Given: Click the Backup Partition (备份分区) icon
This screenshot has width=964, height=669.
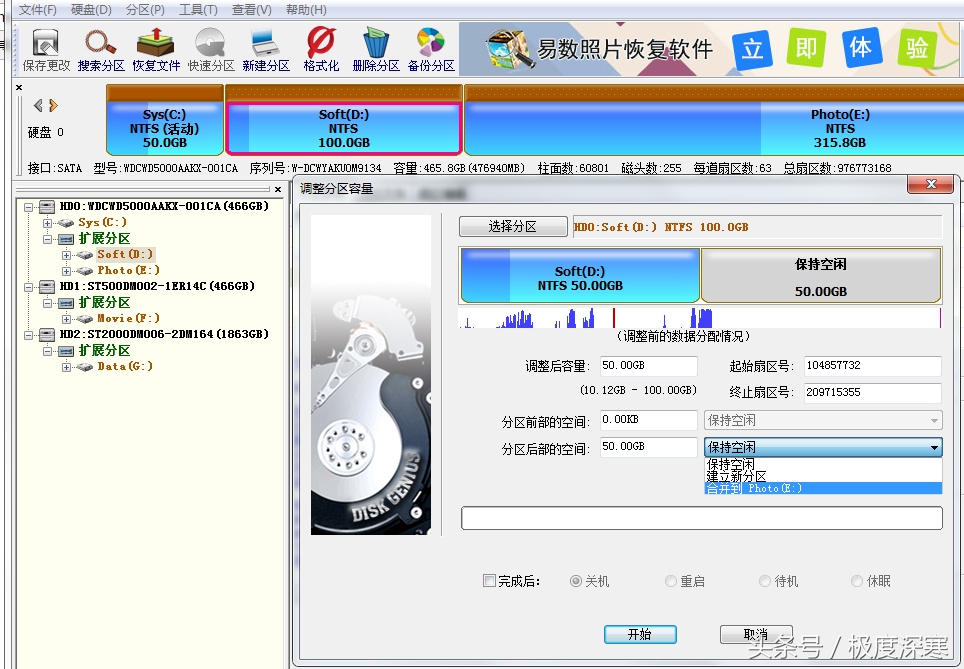Looking at the screenshot, I should coord(431,50).
